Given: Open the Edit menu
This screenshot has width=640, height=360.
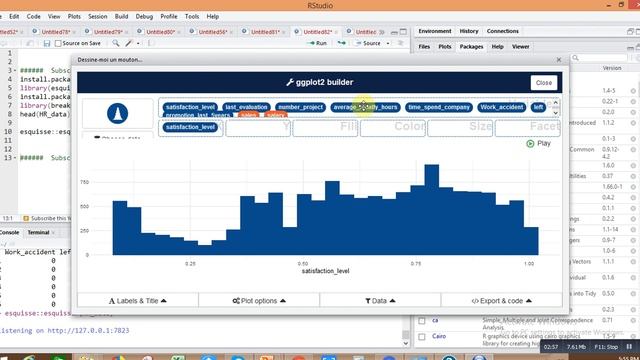Looking at the screenshot, I should (14, 16).
